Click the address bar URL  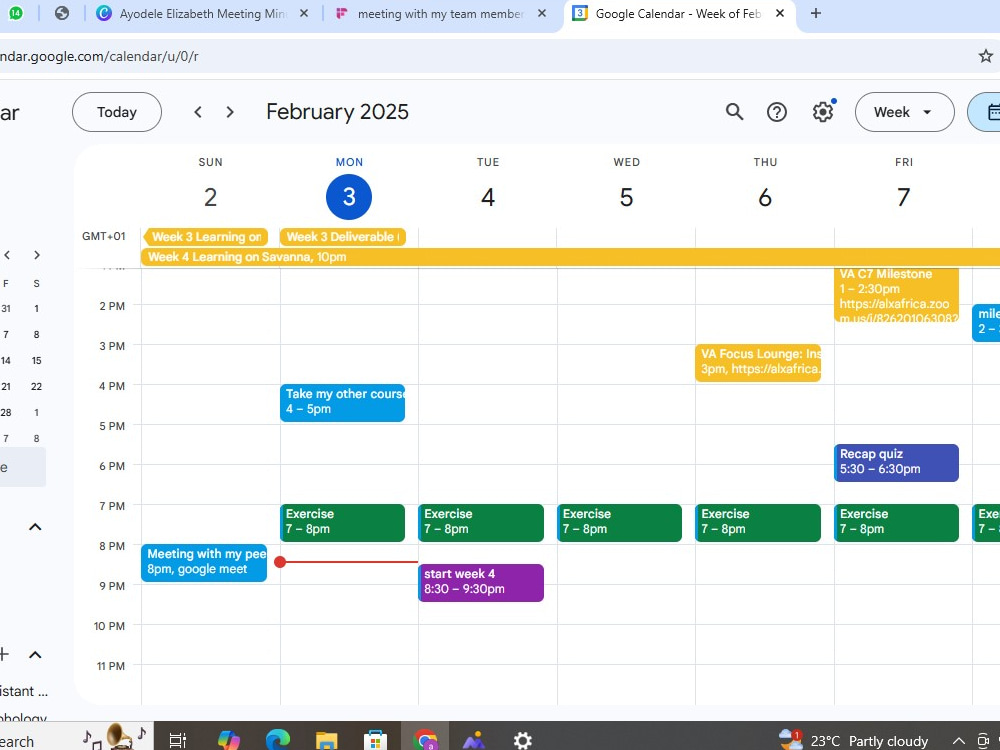point(99,56)
